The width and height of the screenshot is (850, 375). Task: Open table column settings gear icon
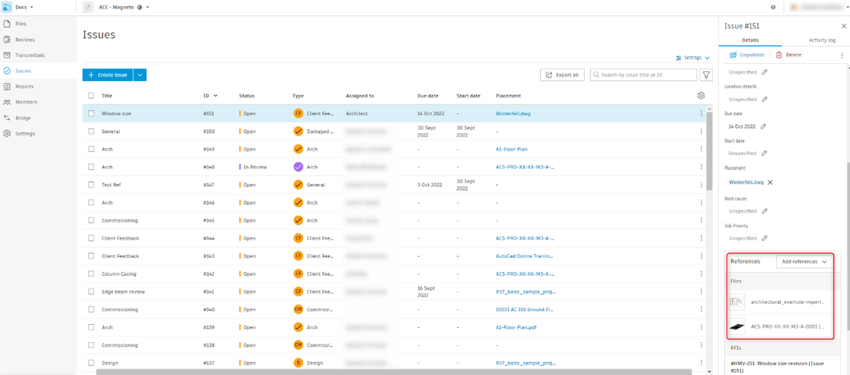point(701,95)
